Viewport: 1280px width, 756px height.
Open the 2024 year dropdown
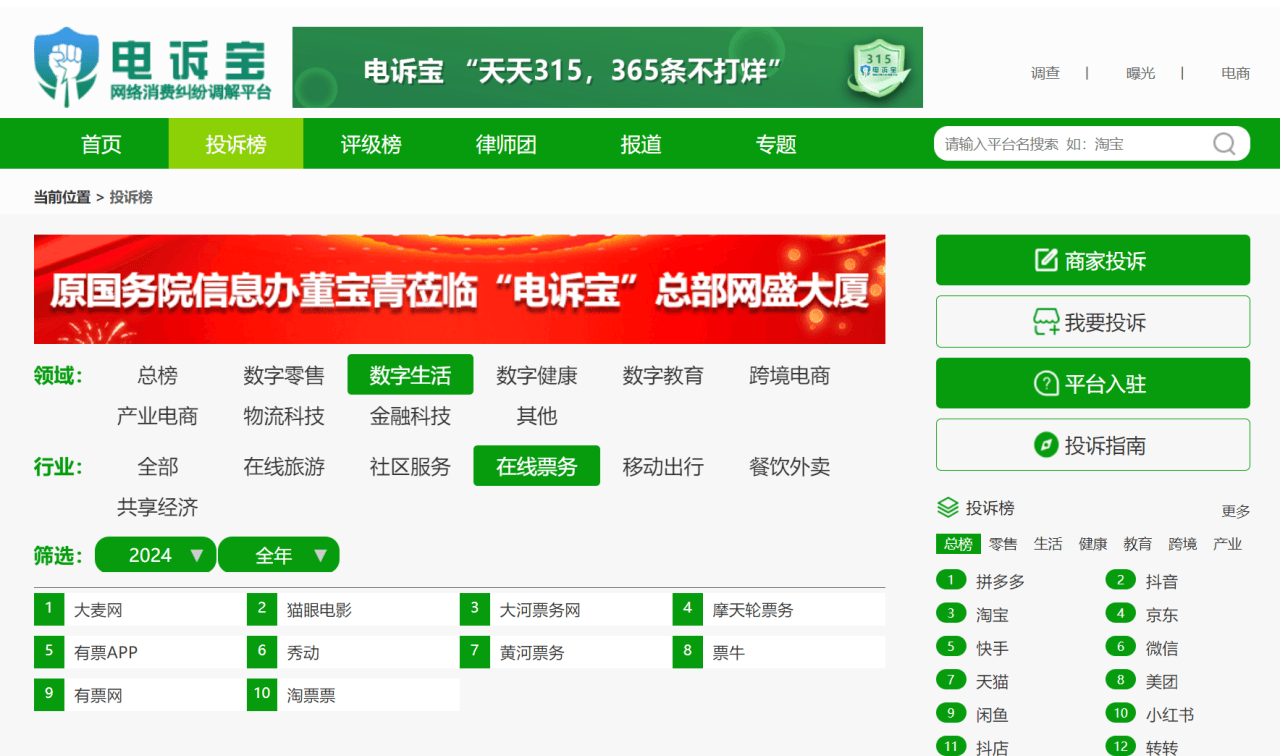coord(155,555)
